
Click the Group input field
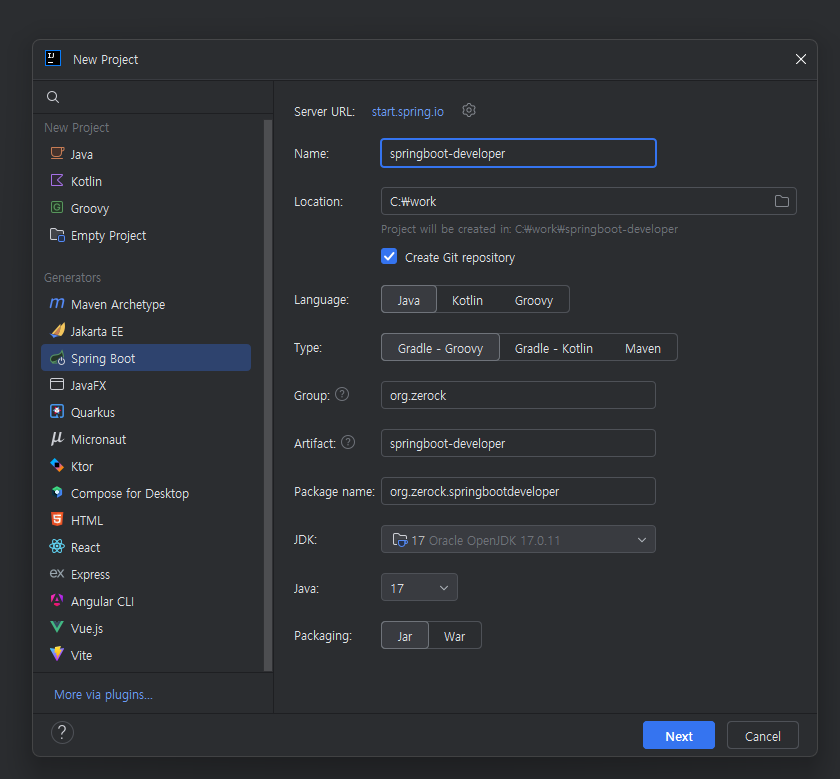point(518,395)
